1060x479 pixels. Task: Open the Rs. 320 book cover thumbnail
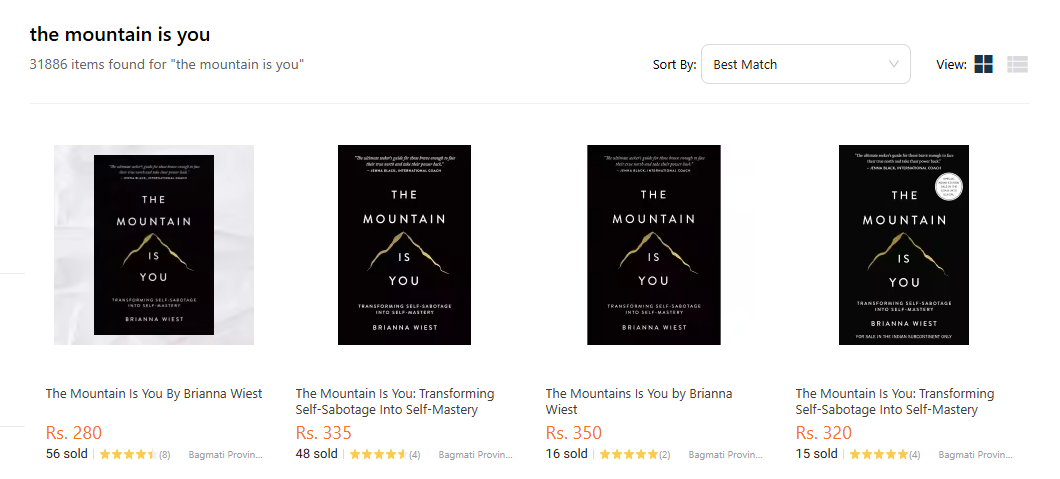point(904,245)
